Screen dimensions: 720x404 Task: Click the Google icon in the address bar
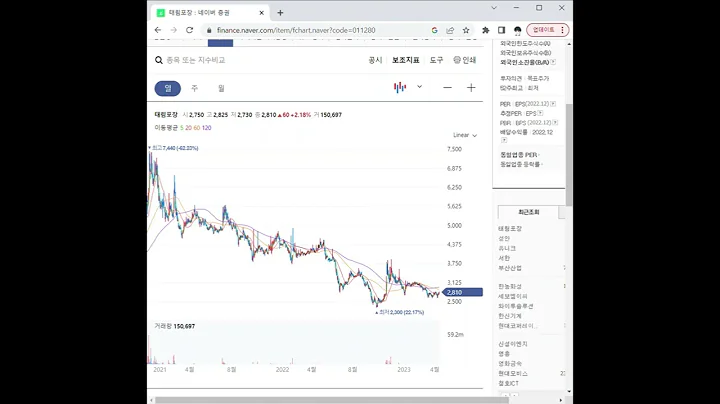point(434,30)
